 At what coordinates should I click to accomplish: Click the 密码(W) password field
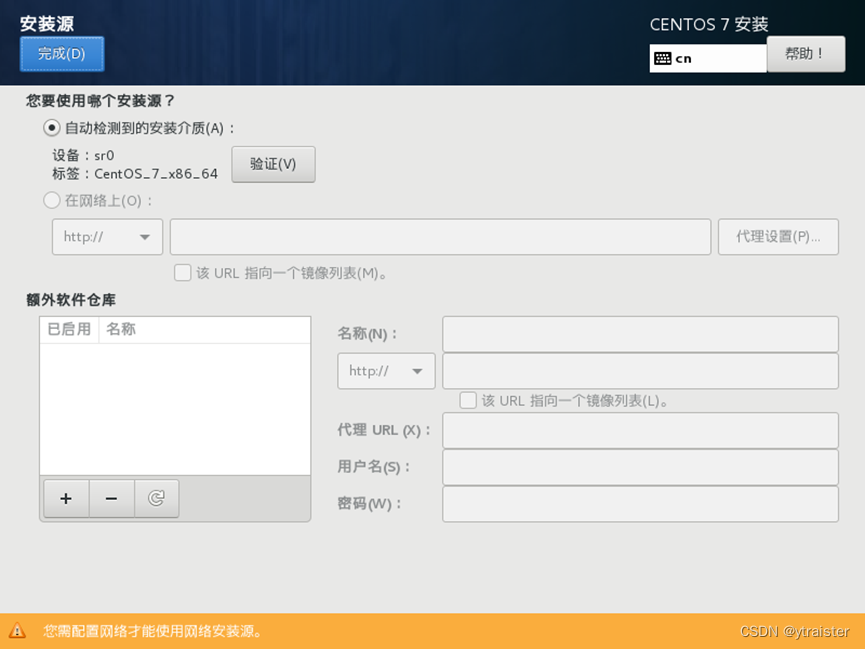pos(640,504)
